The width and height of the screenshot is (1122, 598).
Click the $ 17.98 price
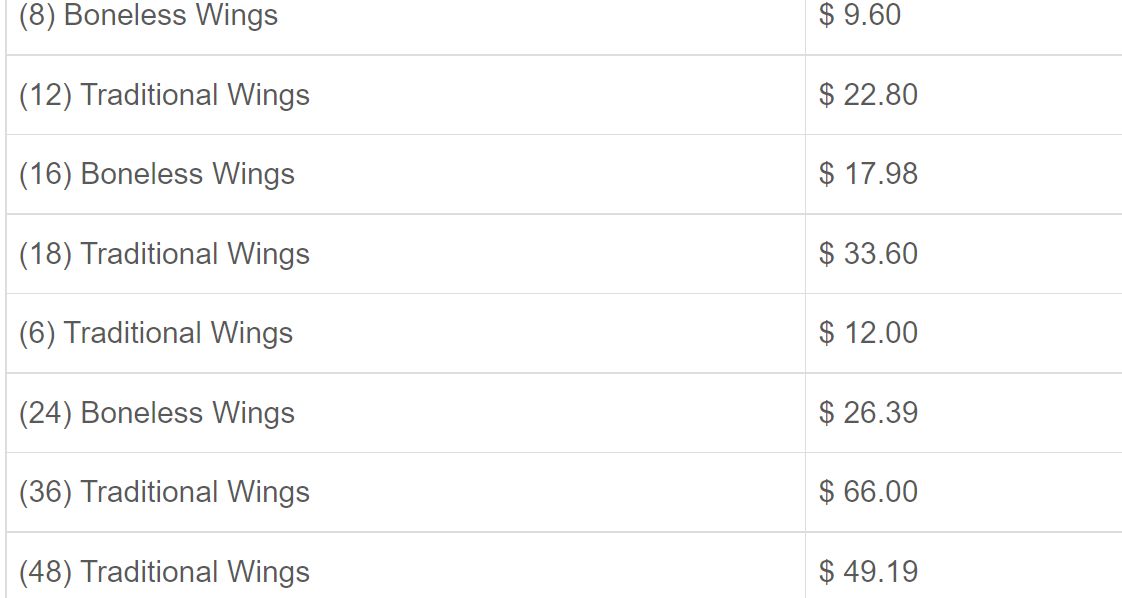868,175
